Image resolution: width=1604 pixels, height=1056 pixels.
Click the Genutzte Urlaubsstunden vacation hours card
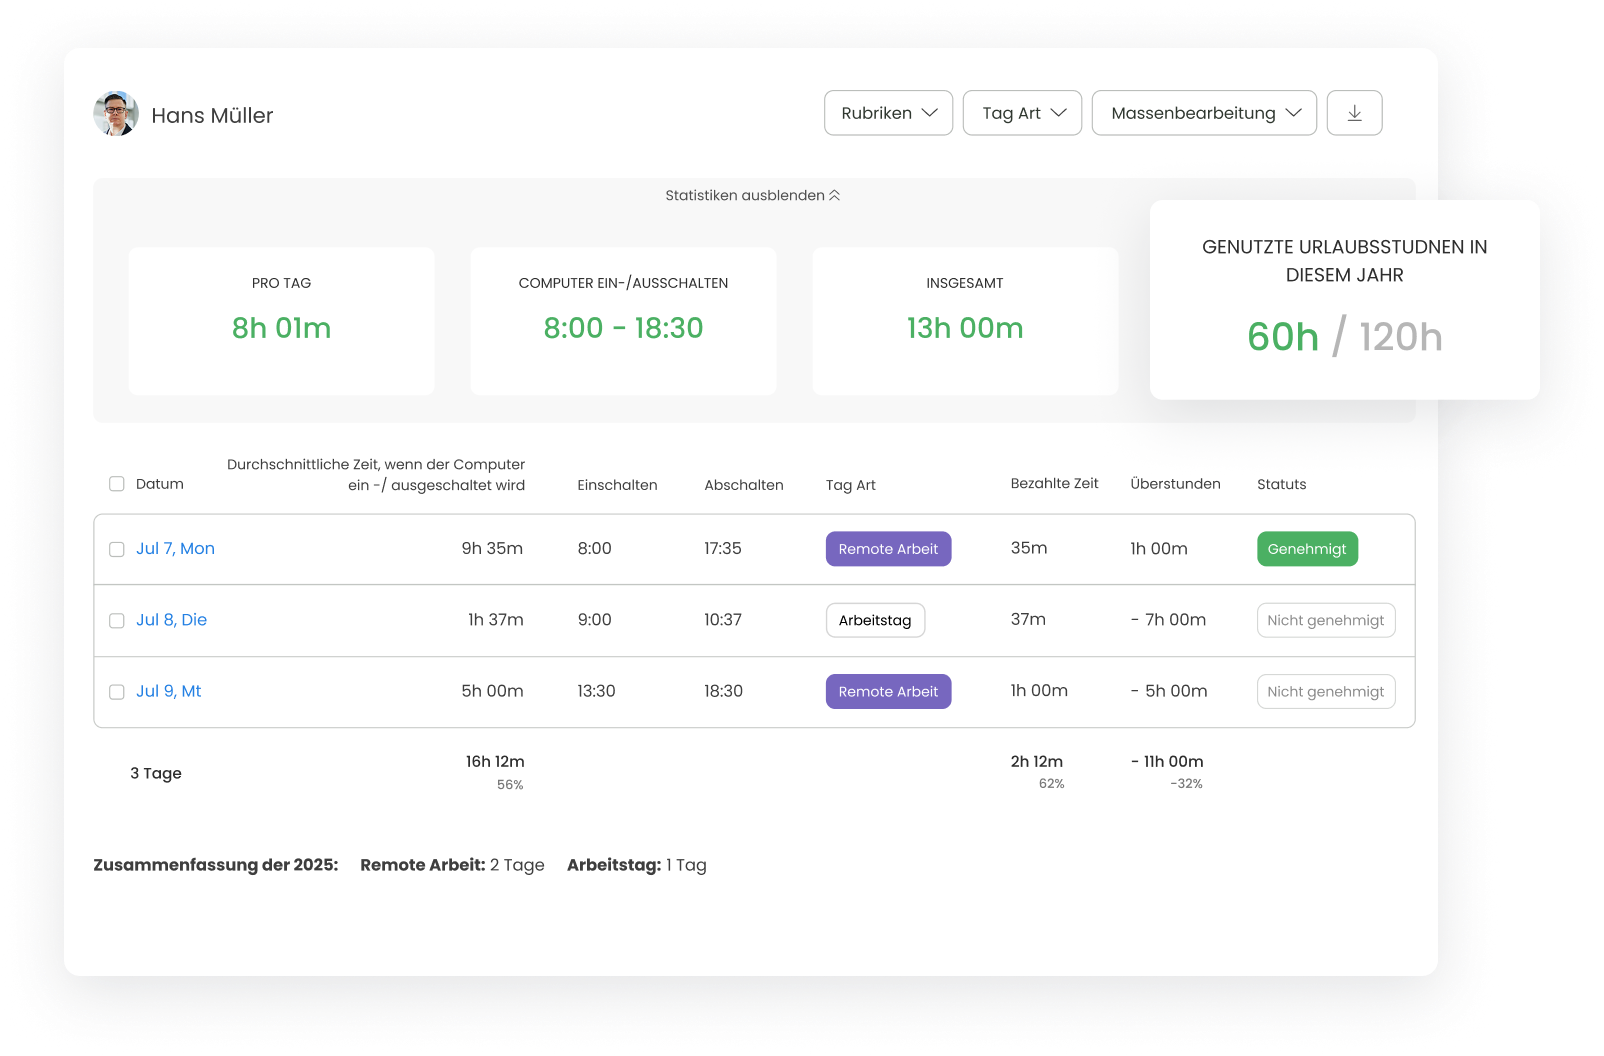1344,300
